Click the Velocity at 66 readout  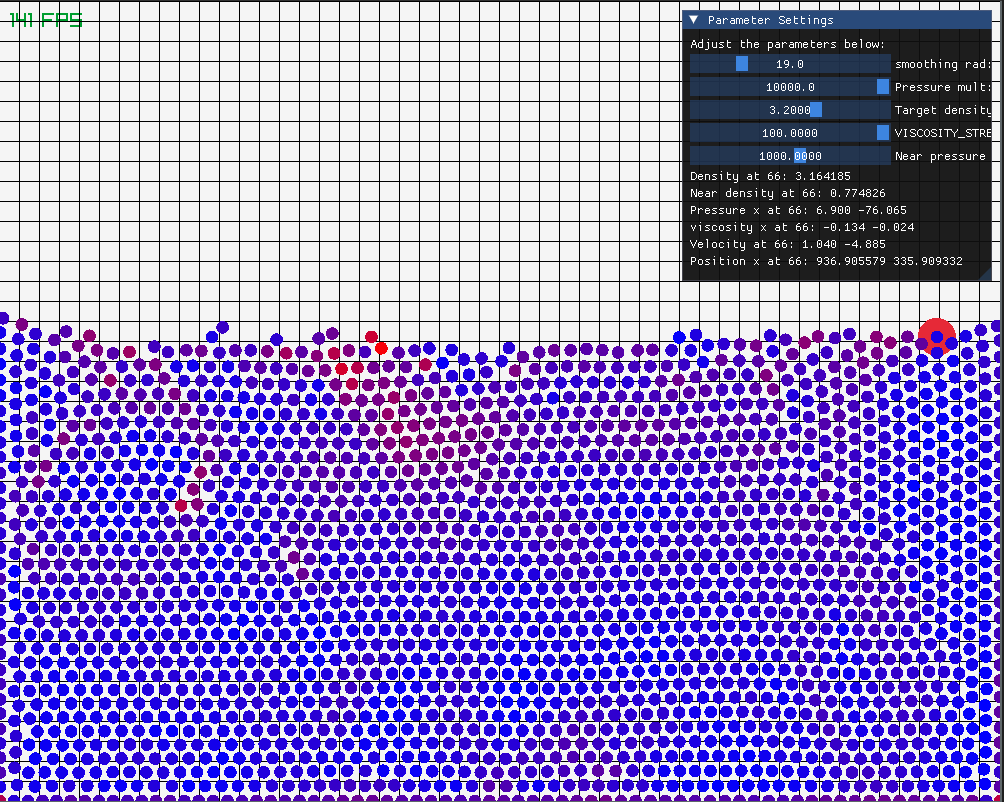coord(788,244)
